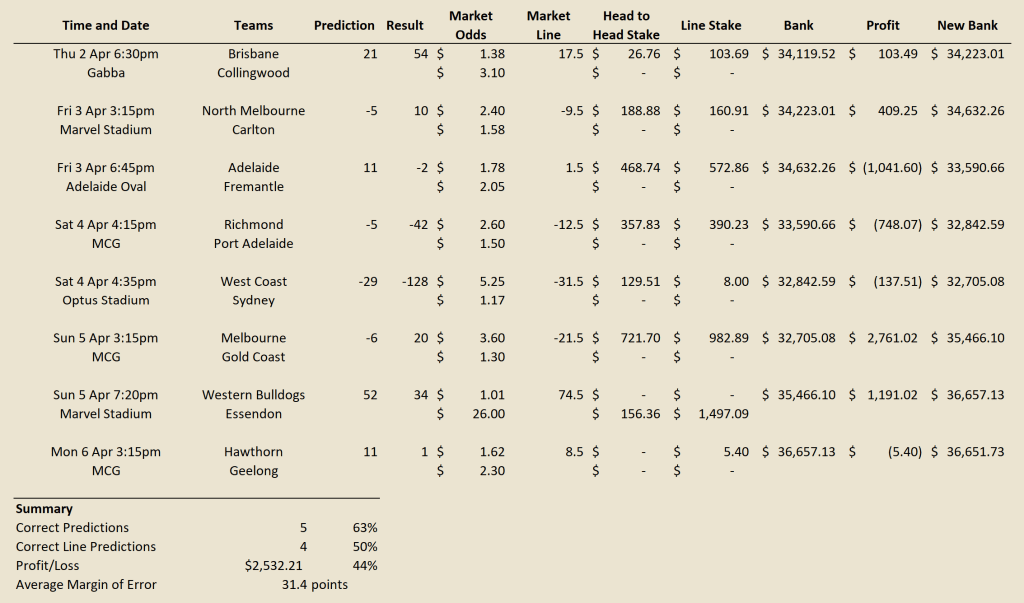The height and width of the screenshot is (603, 1024).
Task: Click the Western Bulldogs team cell
Action: click(x=253, y=395)
